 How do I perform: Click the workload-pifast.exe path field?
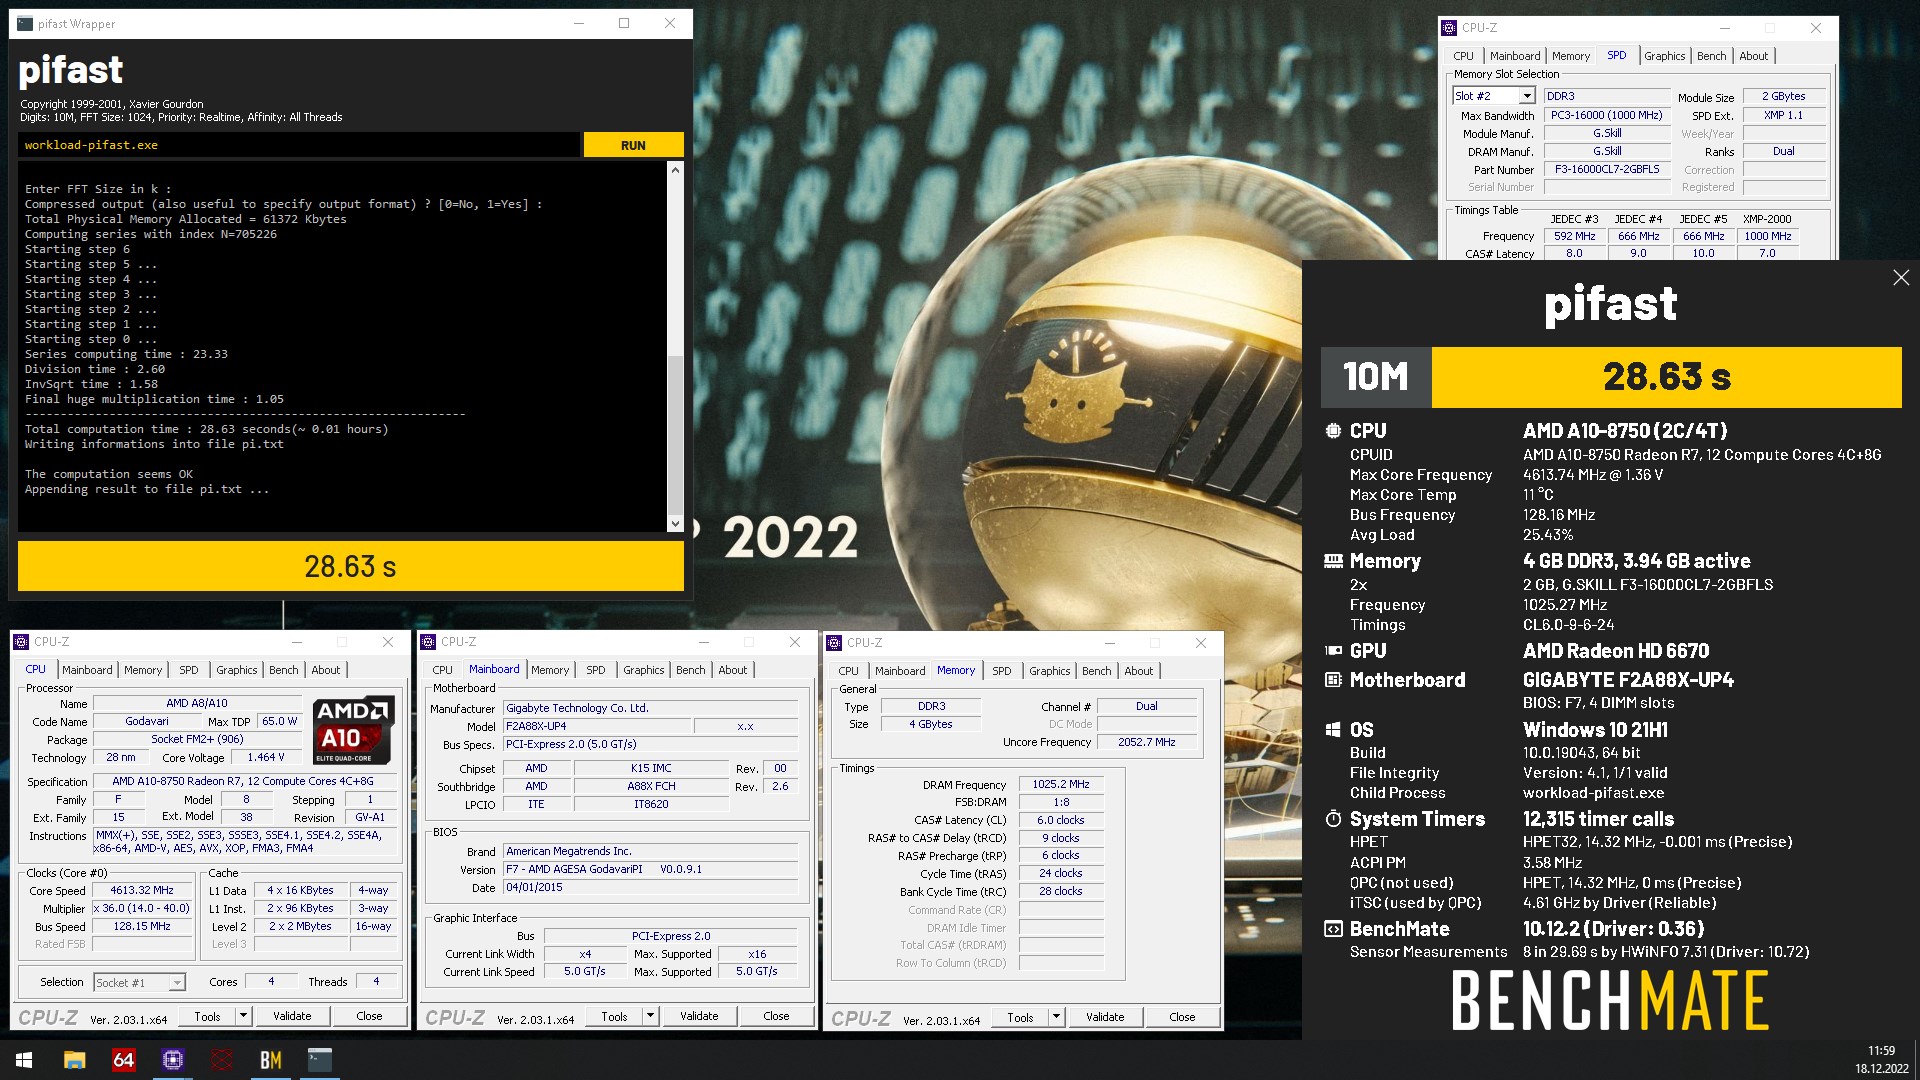298,145
